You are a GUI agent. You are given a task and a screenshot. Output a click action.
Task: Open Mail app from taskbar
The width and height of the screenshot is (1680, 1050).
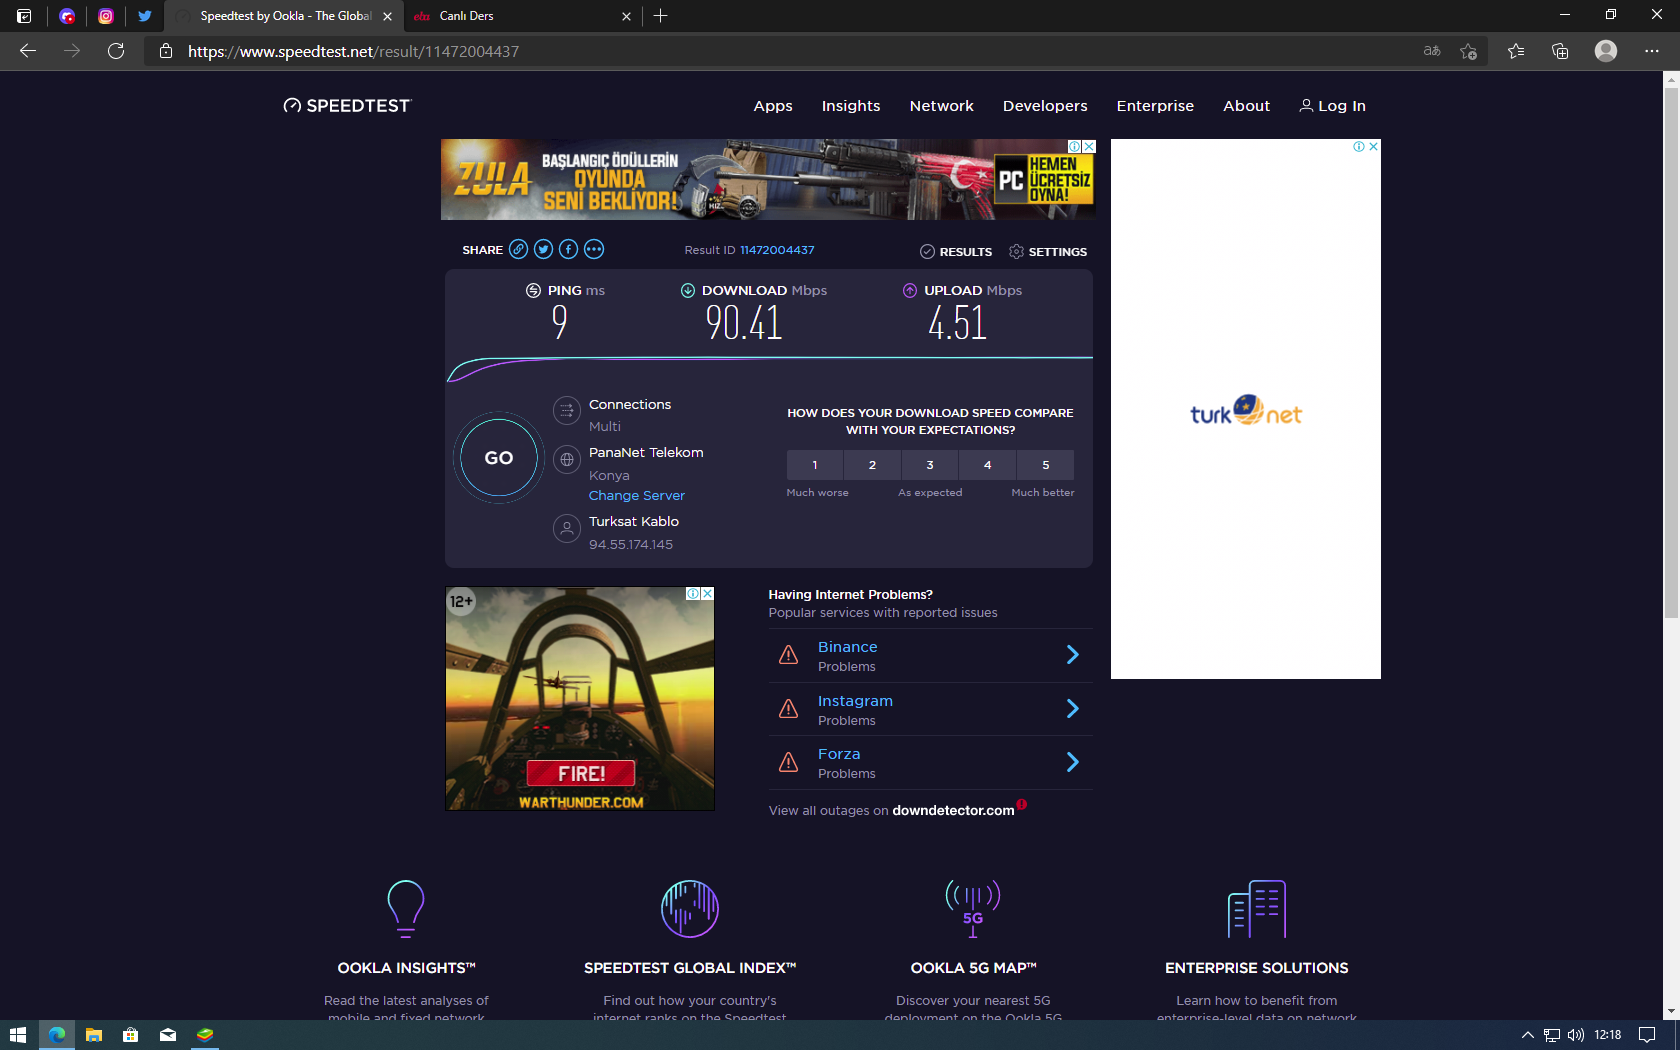pos(168,1035)
